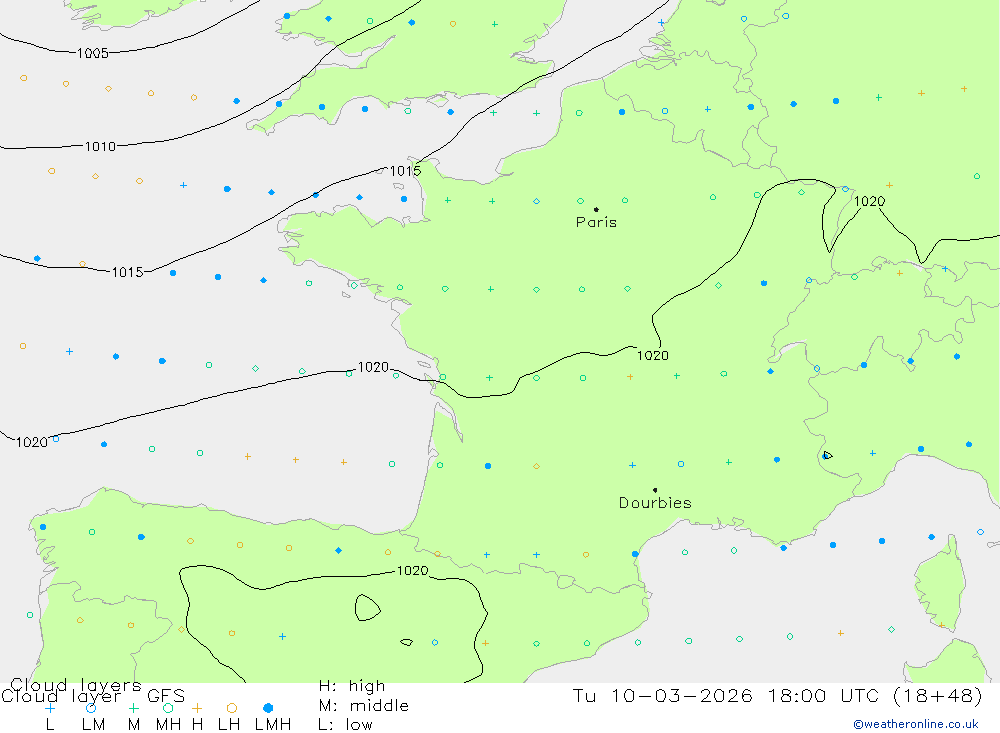Click the 'Cloud layers' title text
The image size is (1000, 733).
(75, 685)
